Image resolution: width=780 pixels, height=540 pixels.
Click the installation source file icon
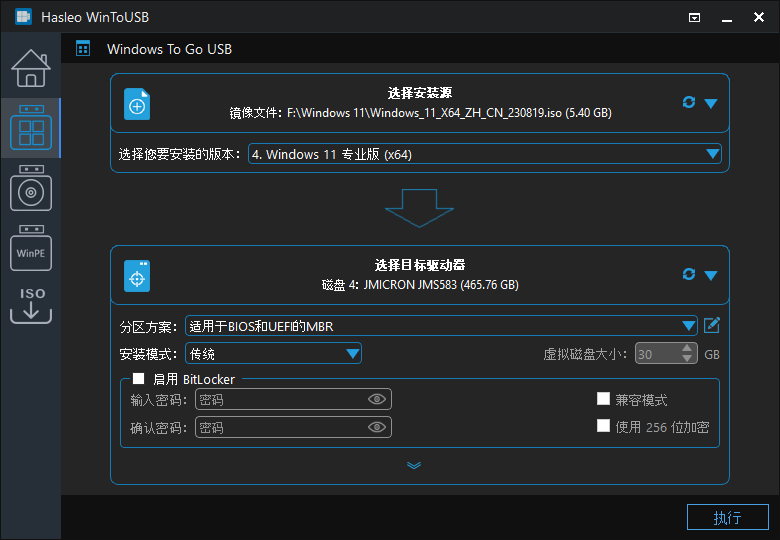point(137,104)
